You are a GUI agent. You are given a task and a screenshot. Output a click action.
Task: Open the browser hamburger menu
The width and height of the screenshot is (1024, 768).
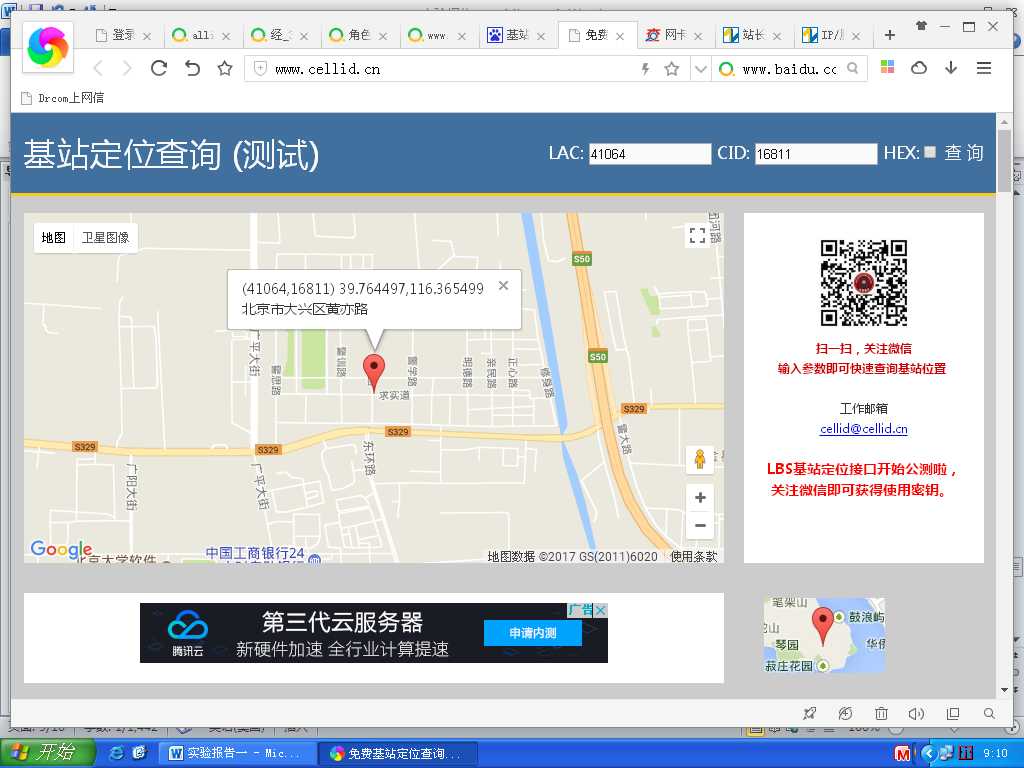pos(984,68)
